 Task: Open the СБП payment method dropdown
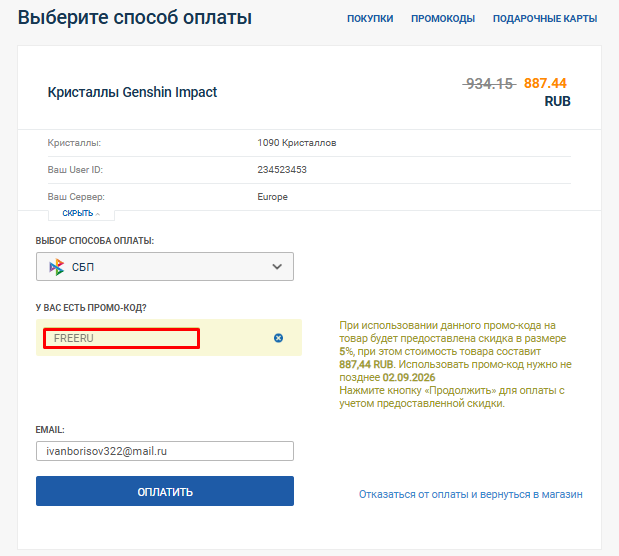coord(165,267)
